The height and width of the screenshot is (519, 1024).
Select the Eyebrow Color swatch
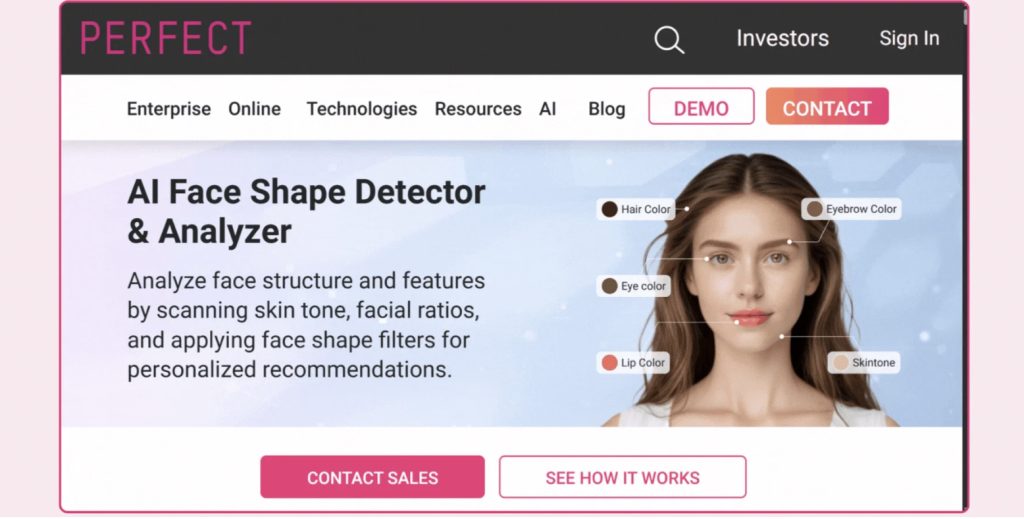(814, 209)
